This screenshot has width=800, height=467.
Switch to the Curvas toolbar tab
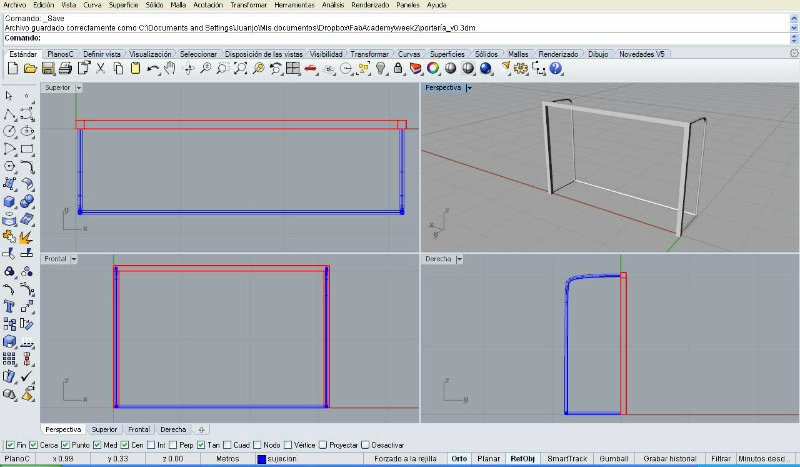[x=409, y=54]
